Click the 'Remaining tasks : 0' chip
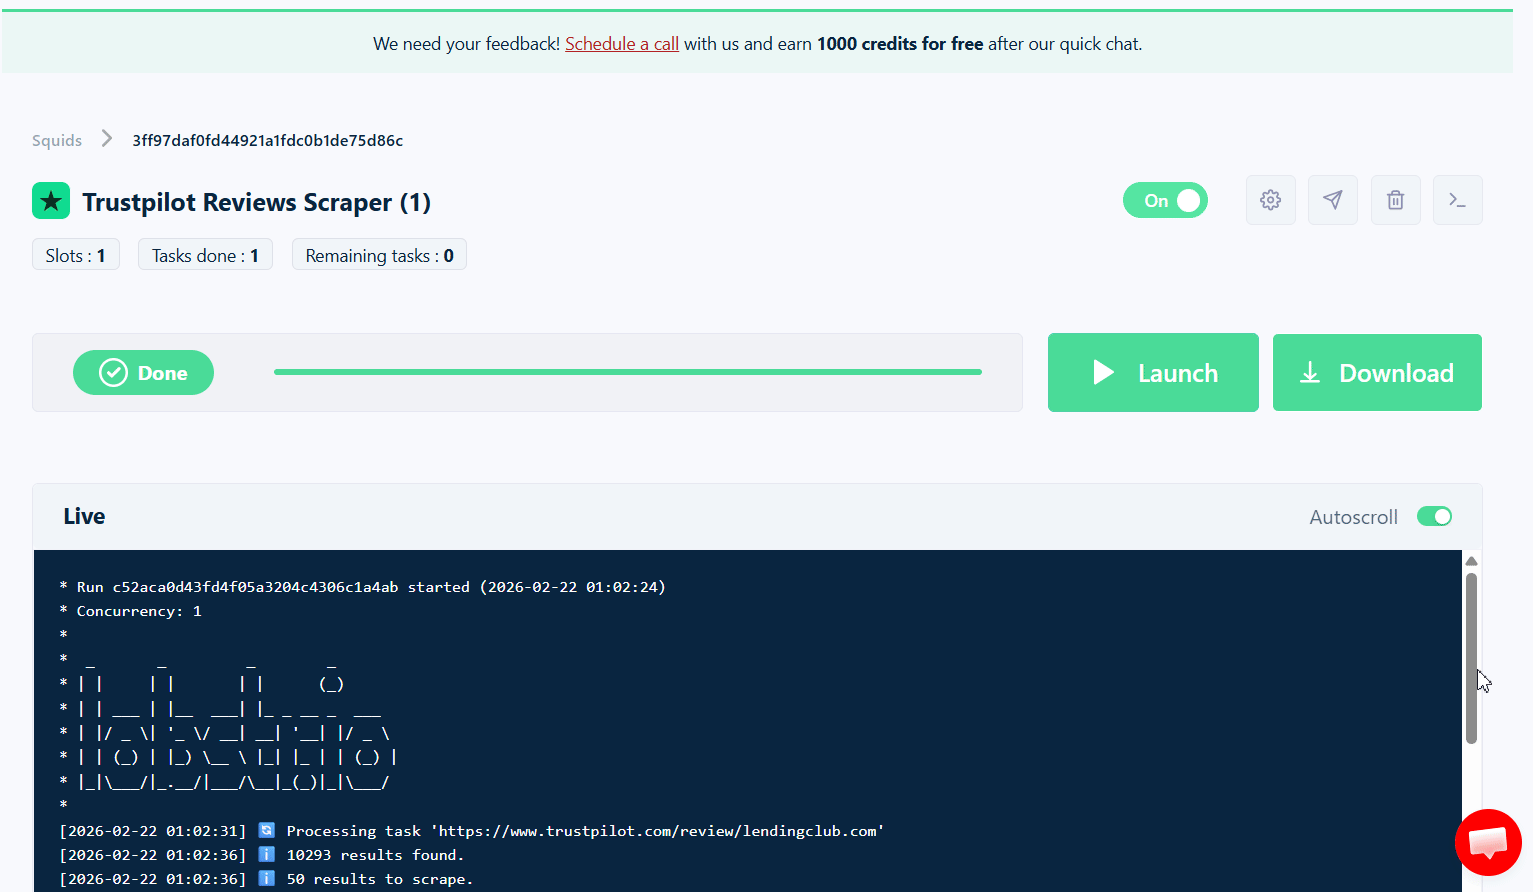Viewport: 1533px width, 892px height. [379, 254]
